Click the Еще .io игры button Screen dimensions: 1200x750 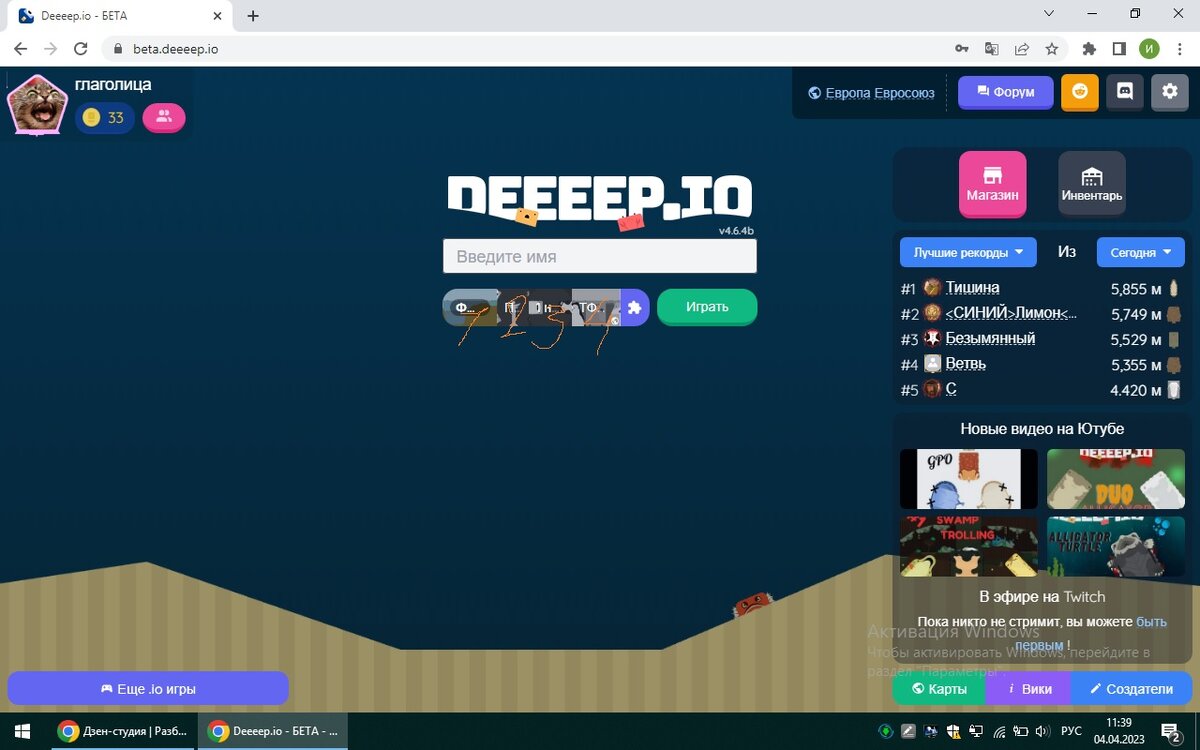pos(148,689)
